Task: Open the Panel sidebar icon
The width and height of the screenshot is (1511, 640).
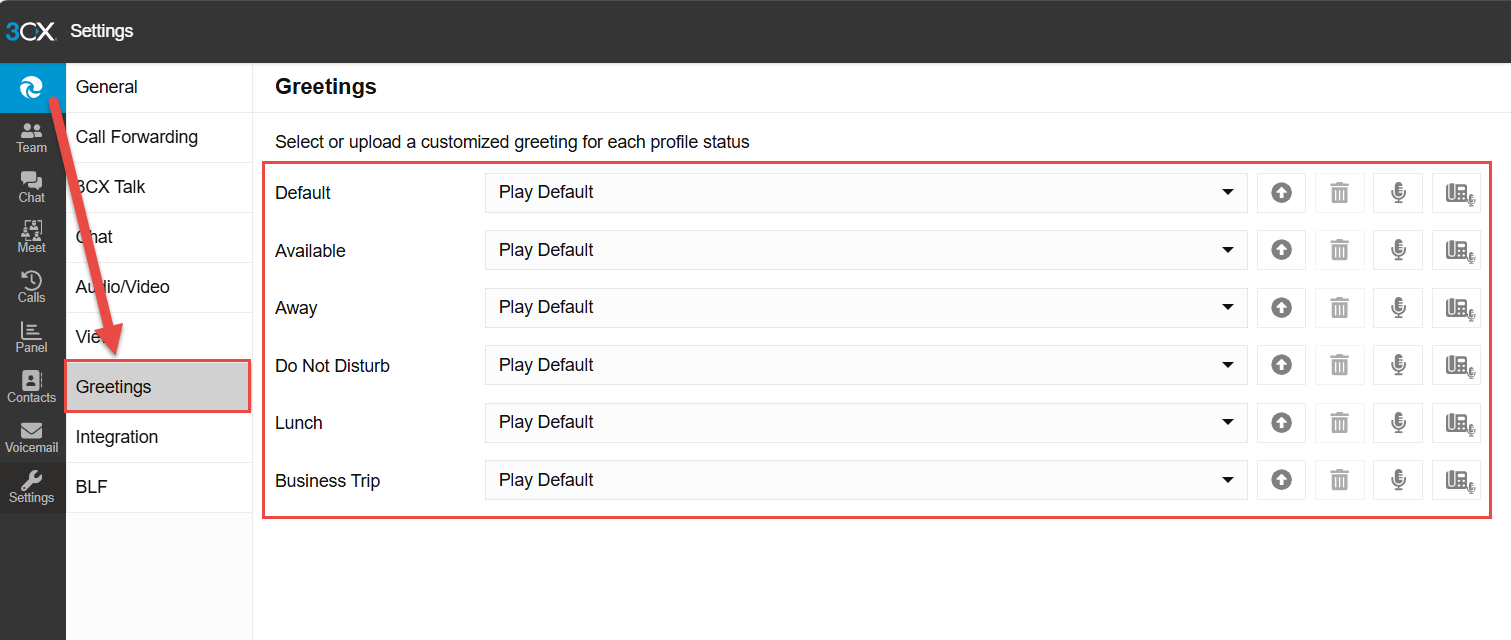Action: click(x=32, y=337)
